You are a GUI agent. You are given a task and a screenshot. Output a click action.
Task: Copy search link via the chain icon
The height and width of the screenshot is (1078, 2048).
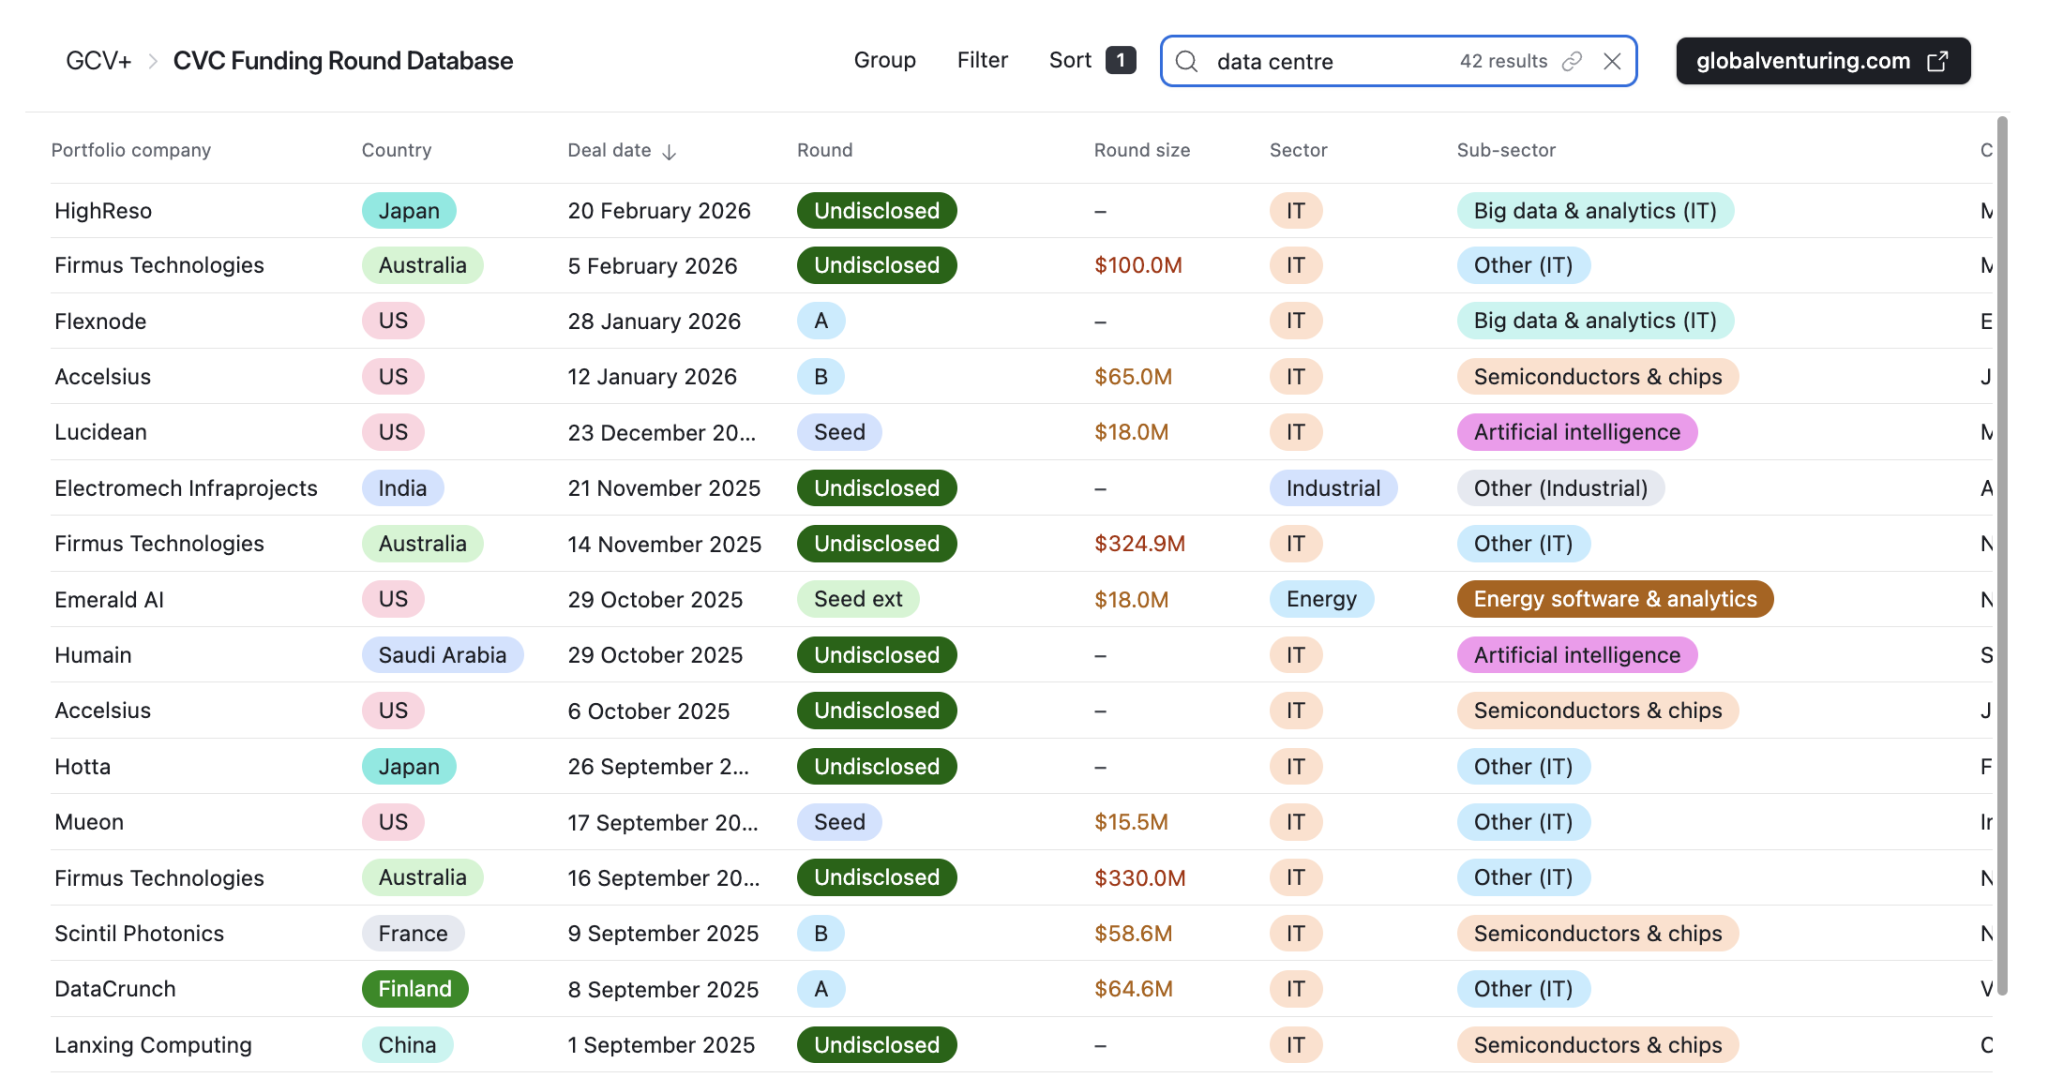coord(1572,61)
